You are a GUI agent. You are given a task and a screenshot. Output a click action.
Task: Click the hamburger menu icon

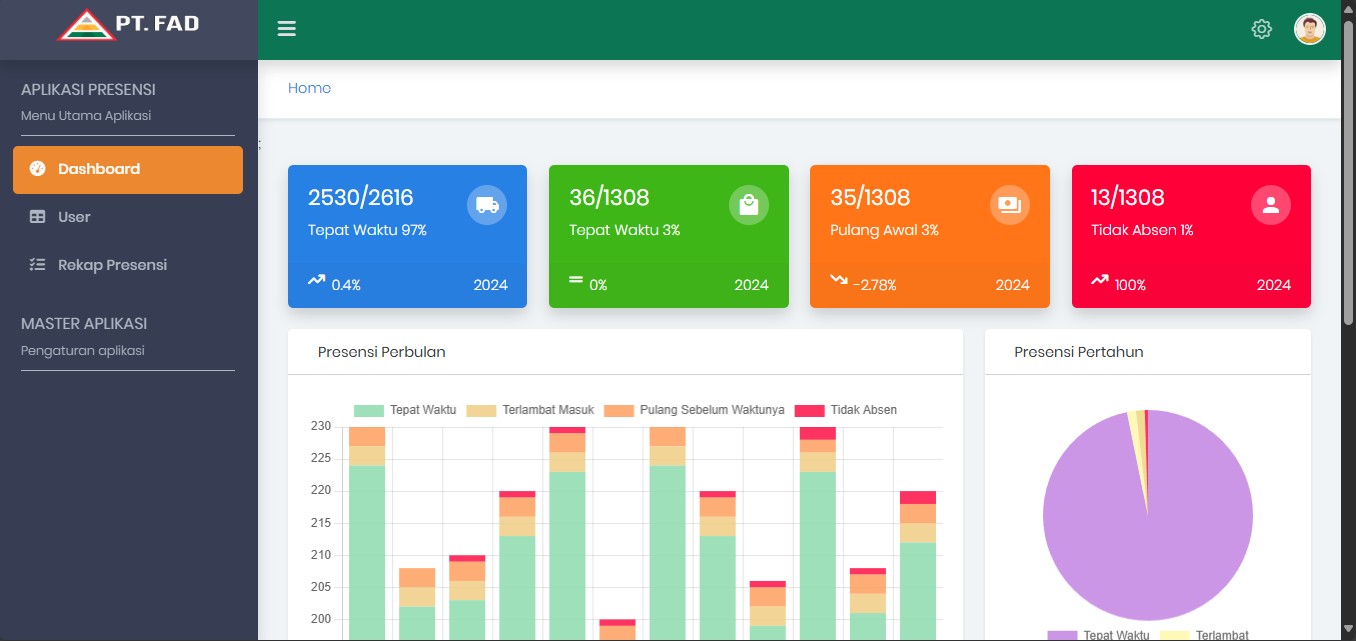[x=287, y=29]
